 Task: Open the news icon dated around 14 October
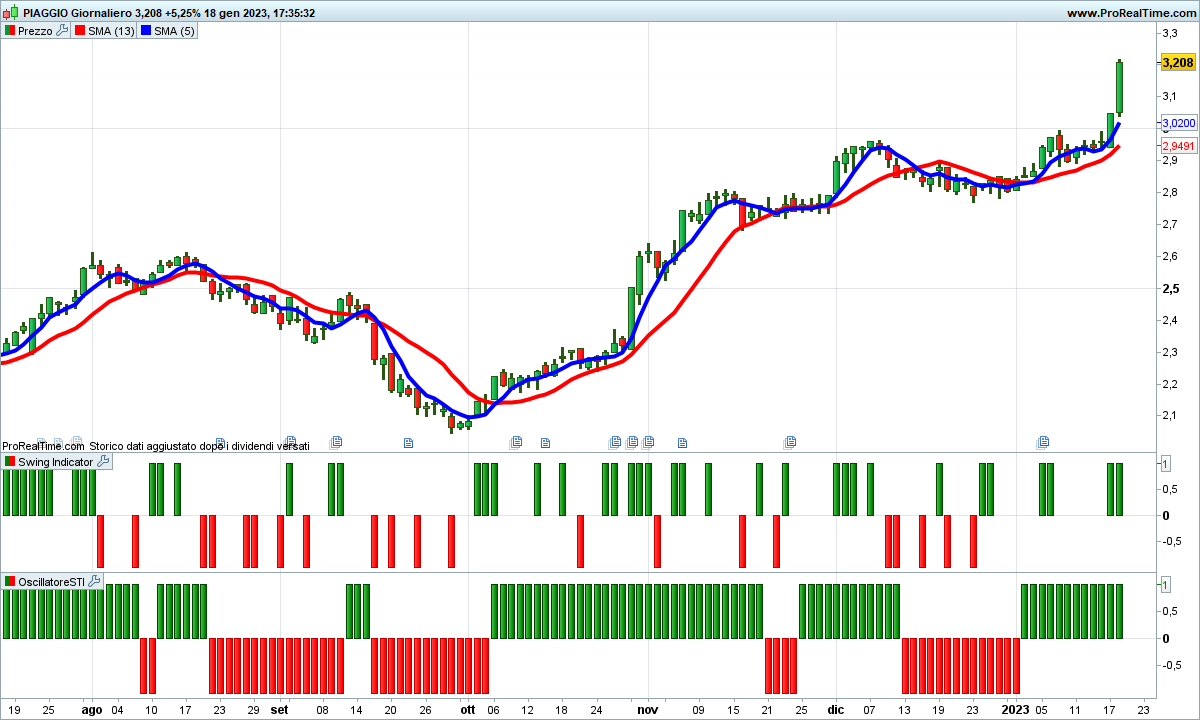tap(546, 441)
